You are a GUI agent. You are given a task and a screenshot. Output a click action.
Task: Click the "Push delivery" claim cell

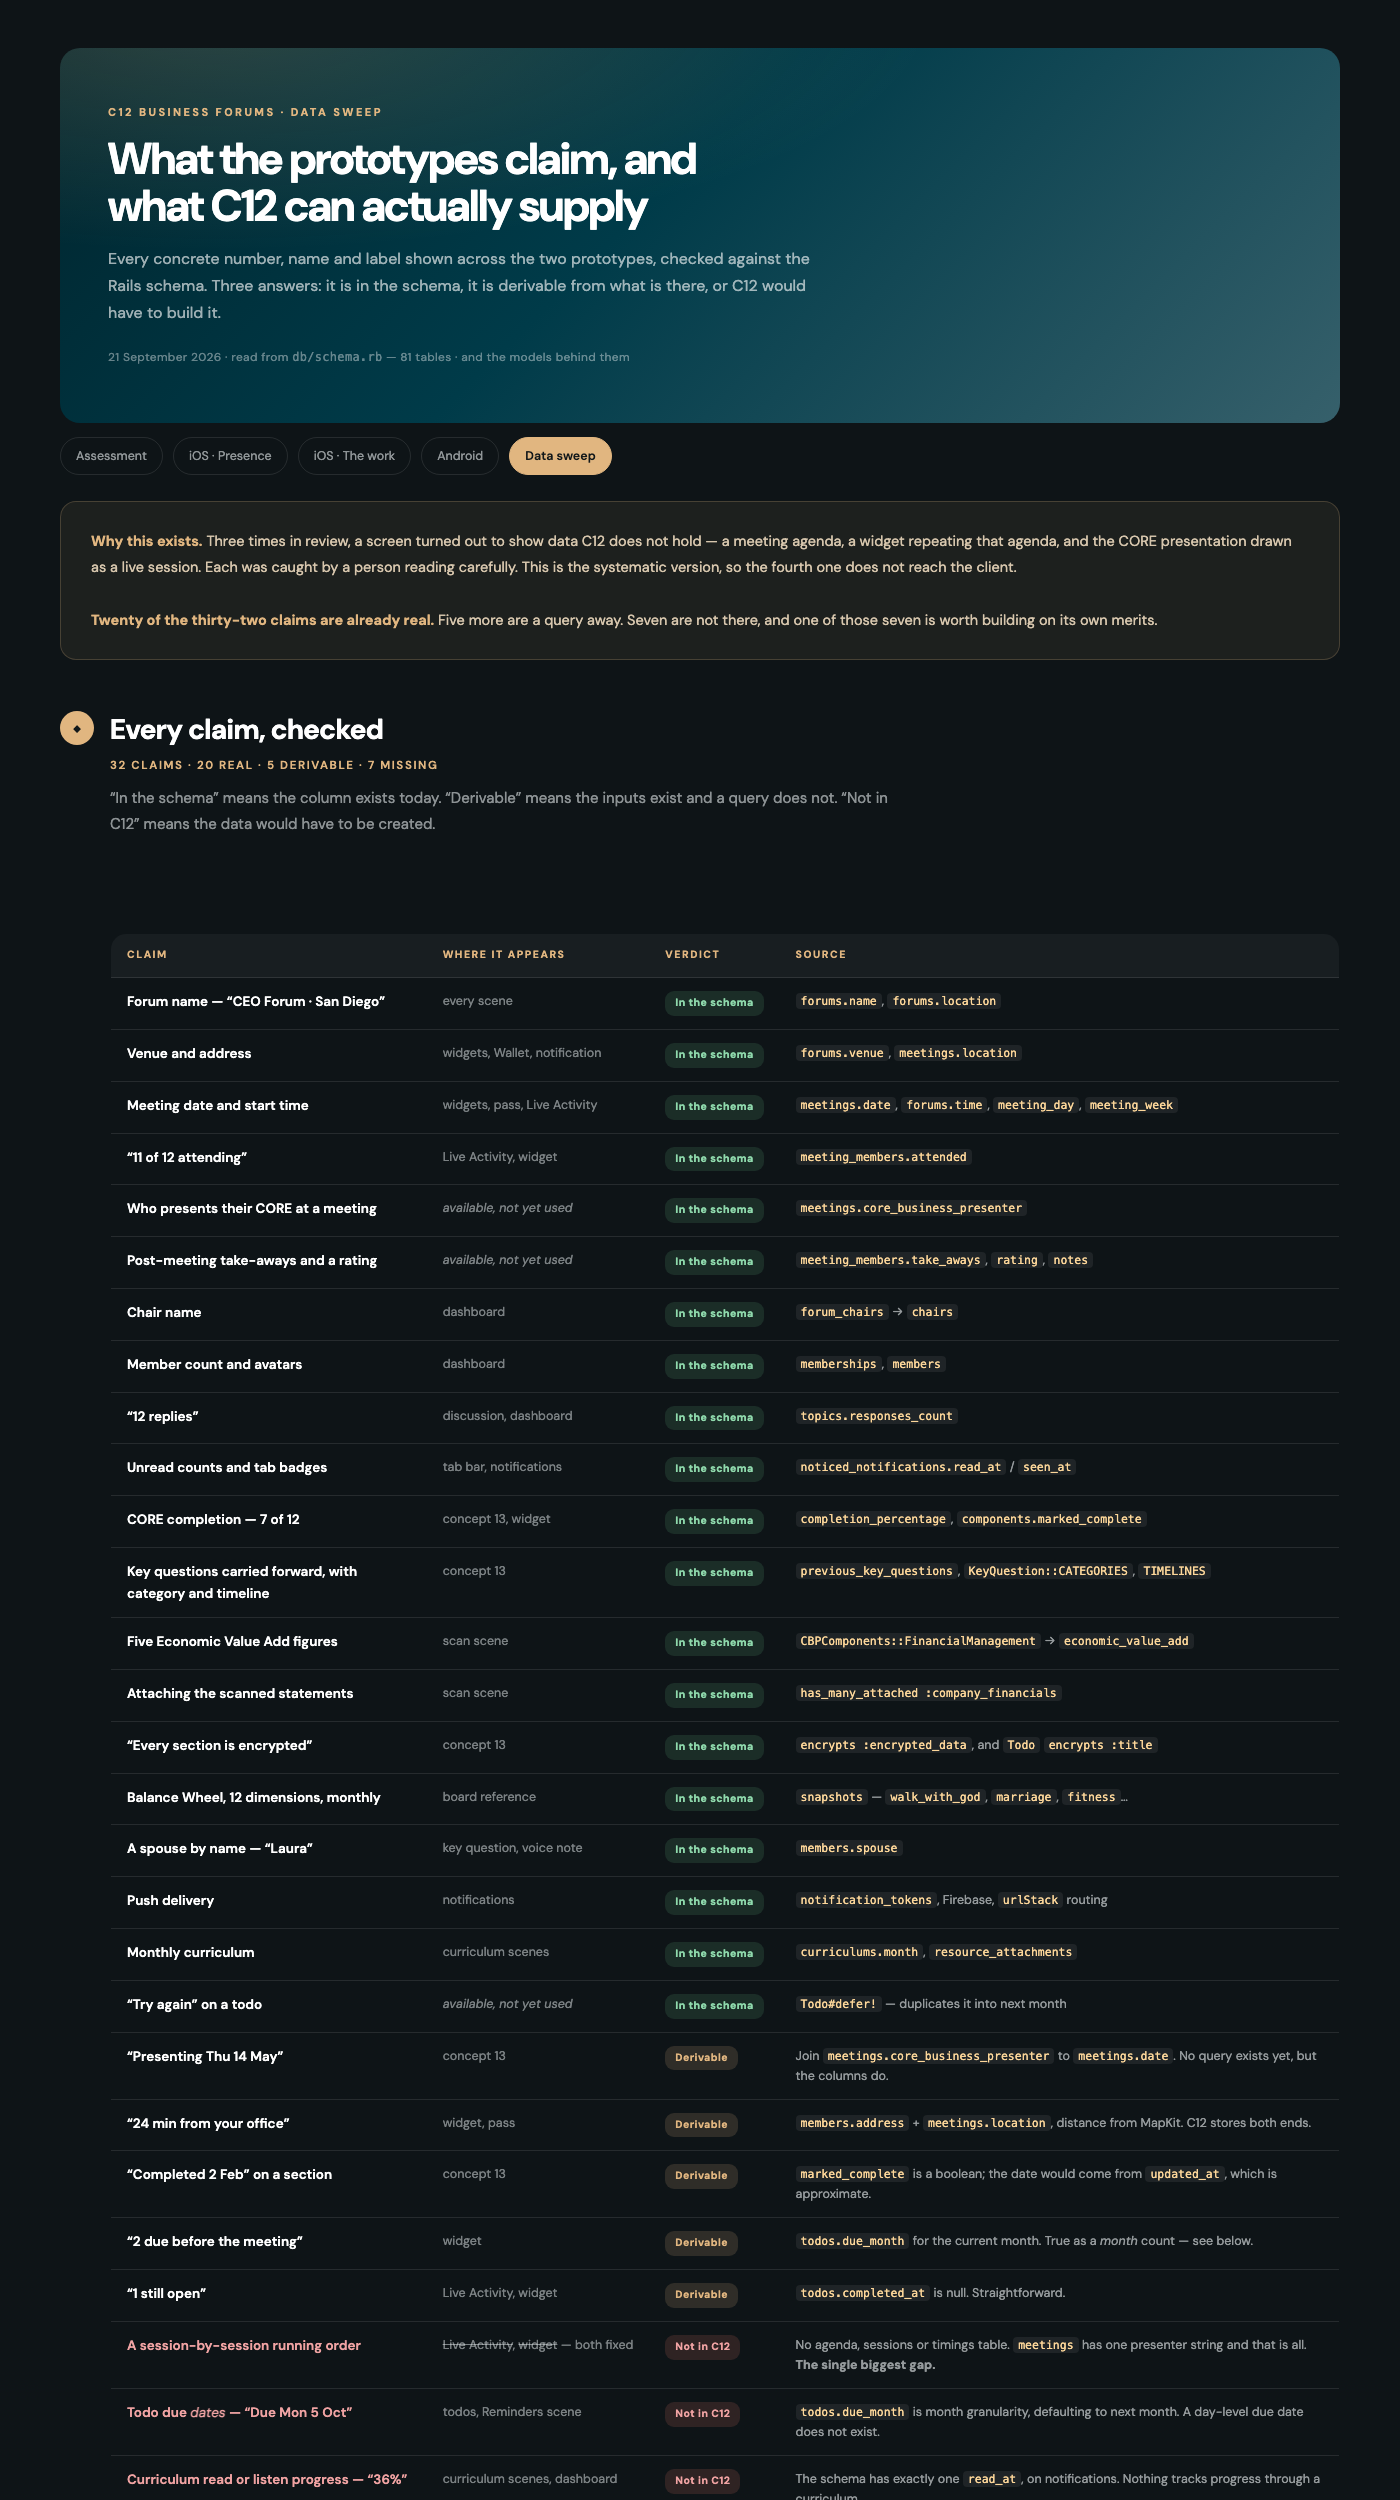coord(170,1900)
